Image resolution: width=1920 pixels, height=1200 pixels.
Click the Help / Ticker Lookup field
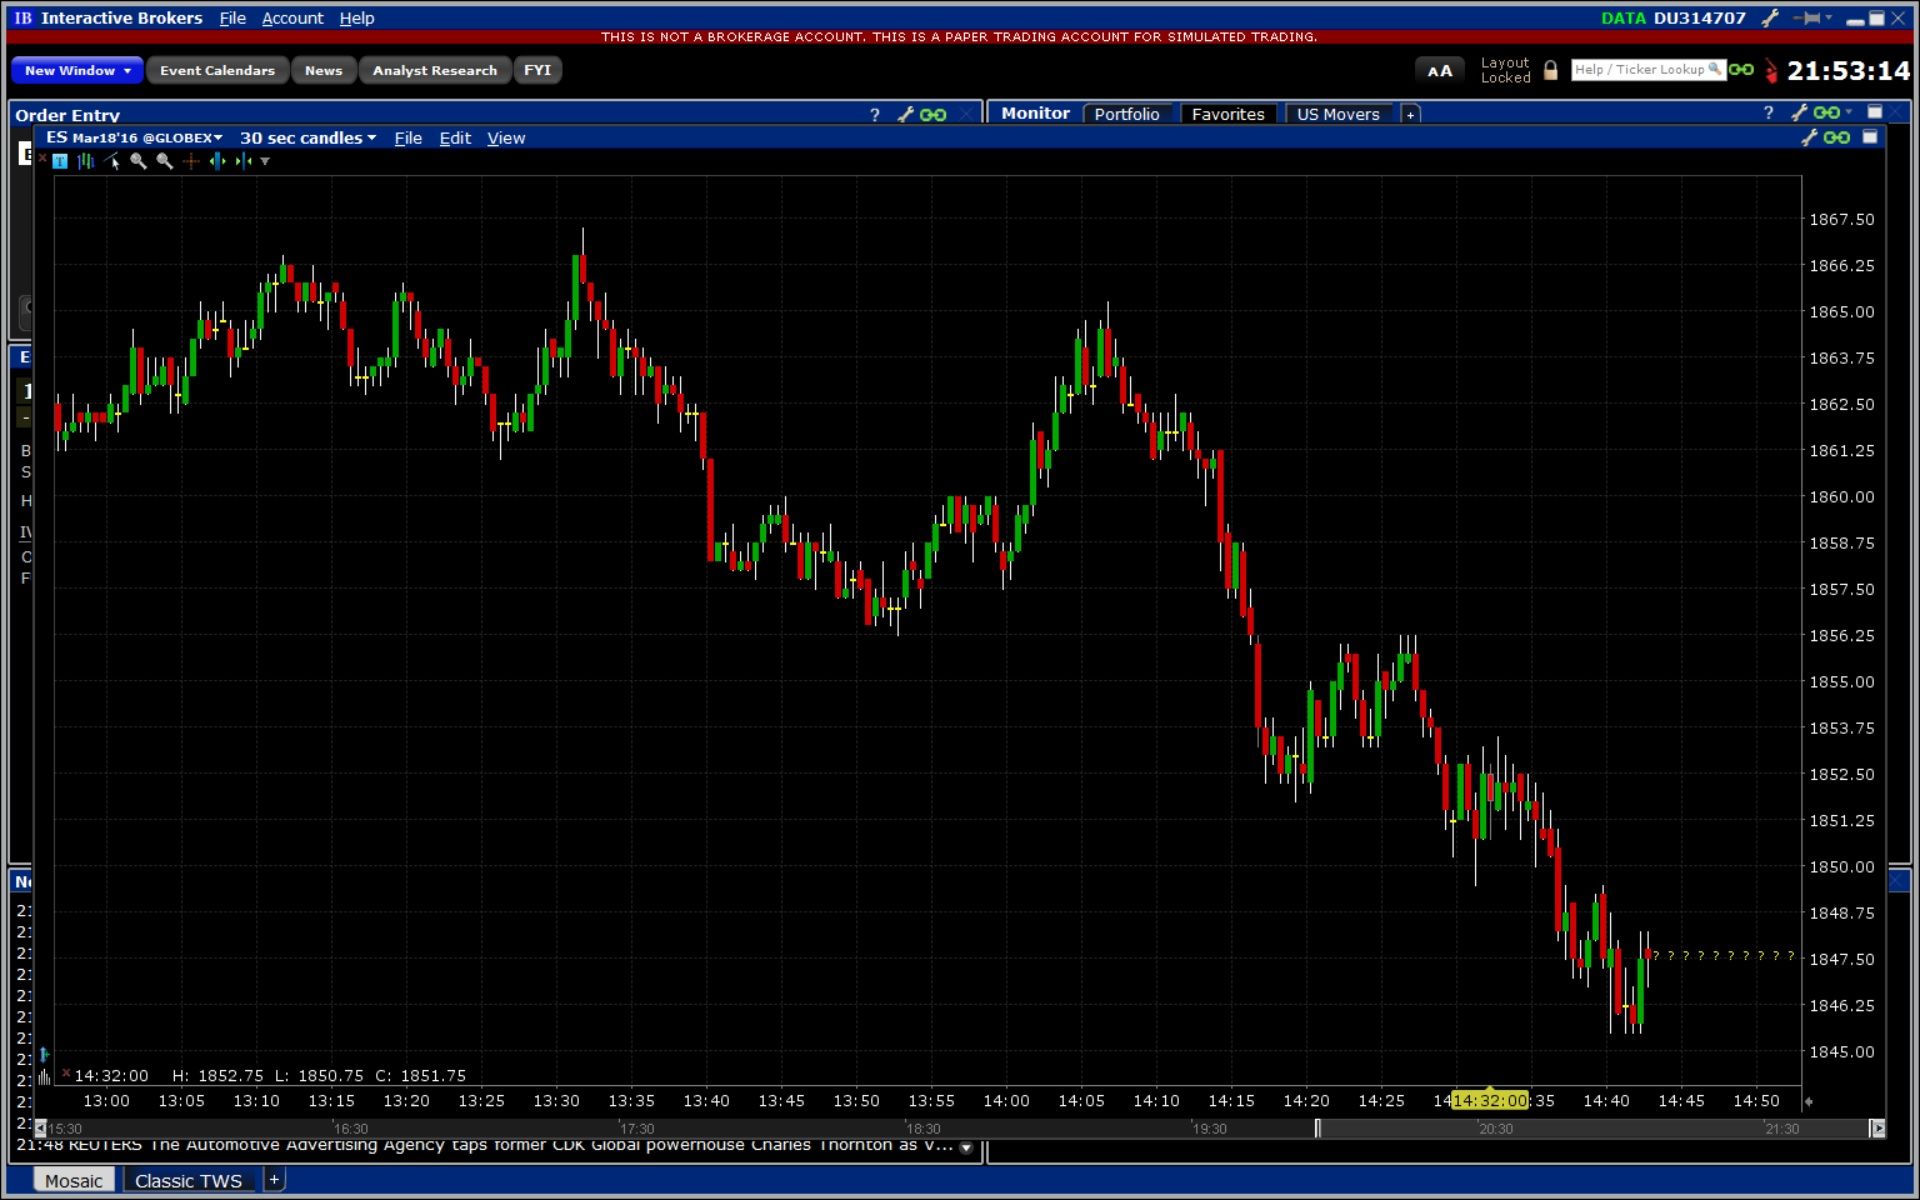[x=1640, y=69]
